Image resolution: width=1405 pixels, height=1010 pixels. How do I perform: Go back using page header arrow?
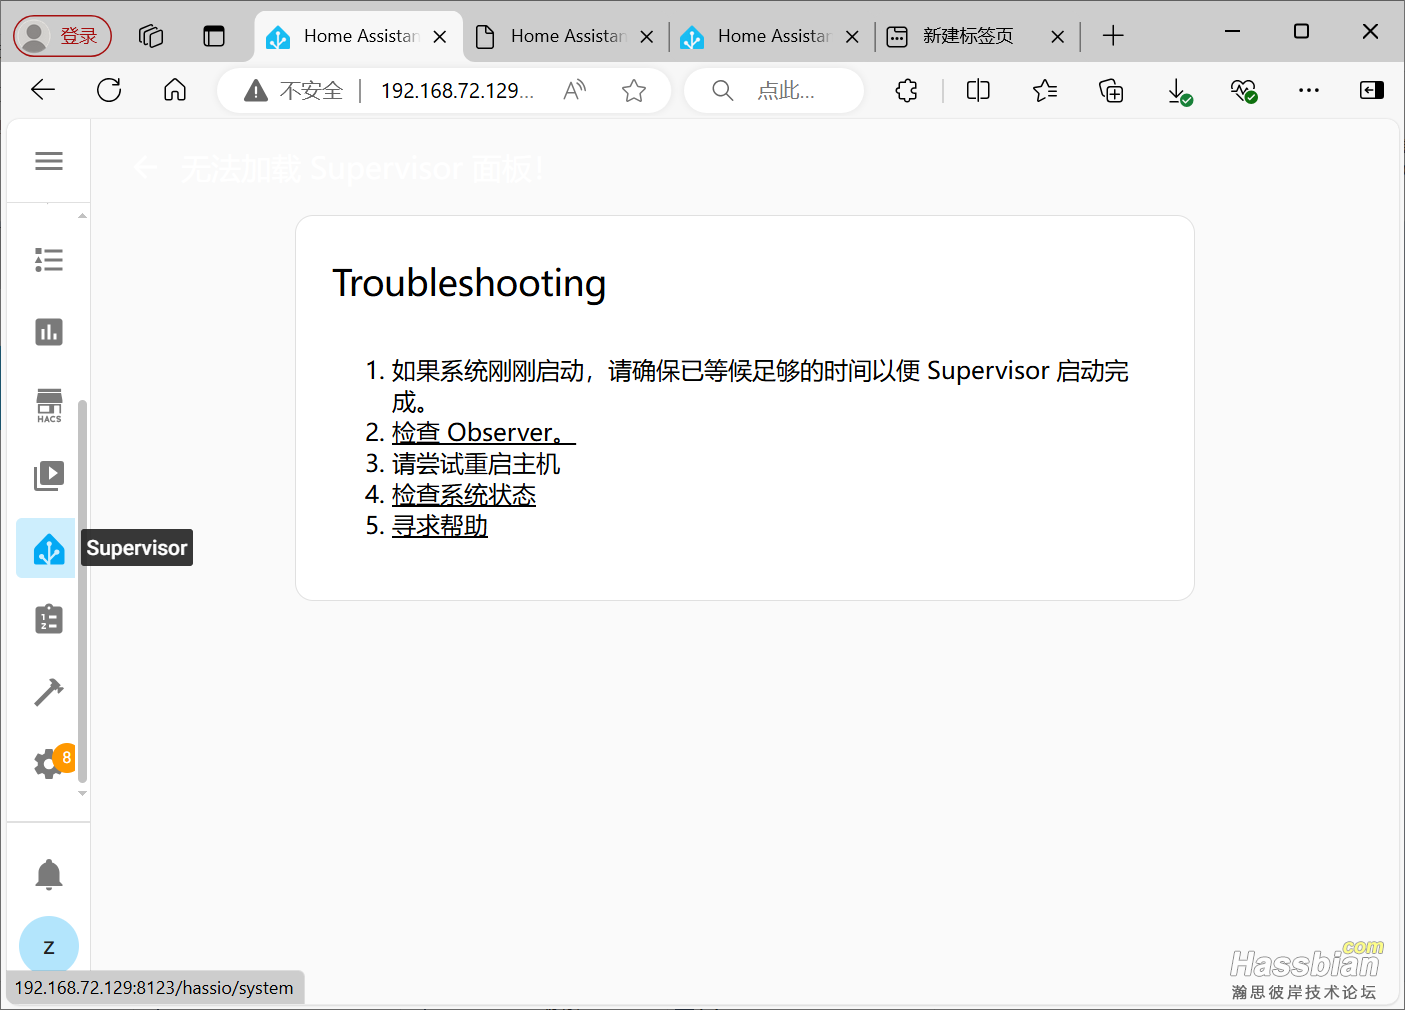[146, 168]
